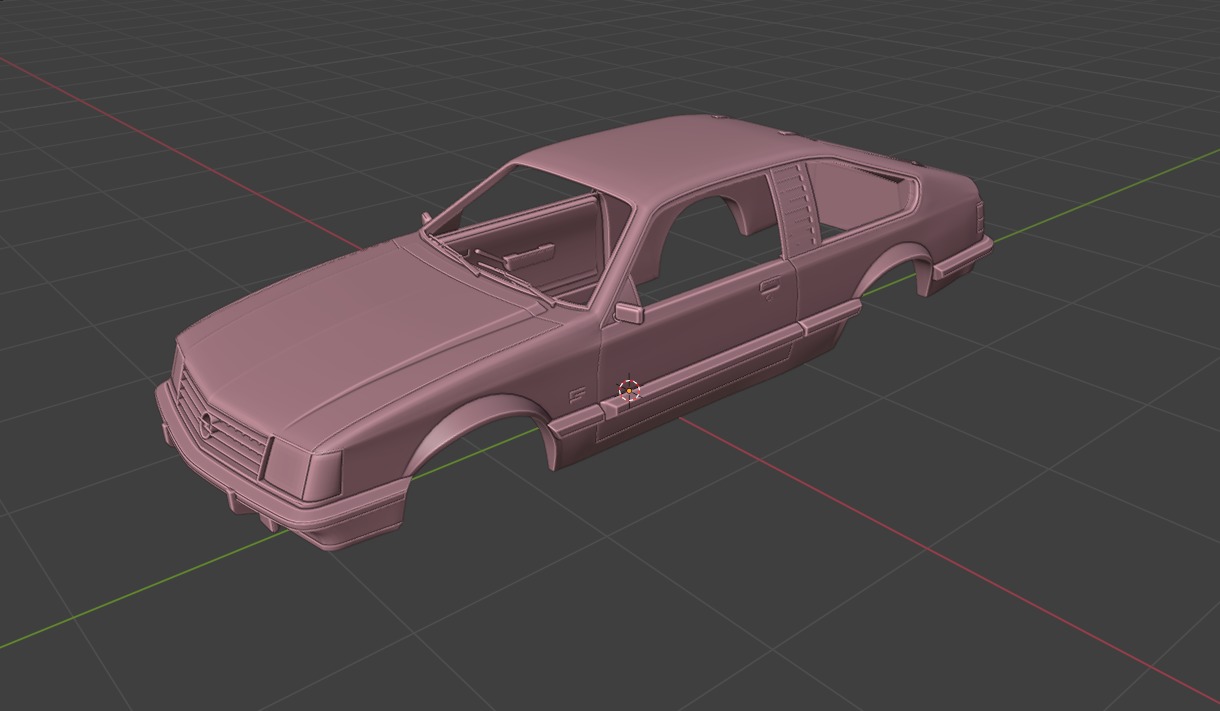
Task: Click the 3D cursor on the car door
Action: tap(629, 390)
